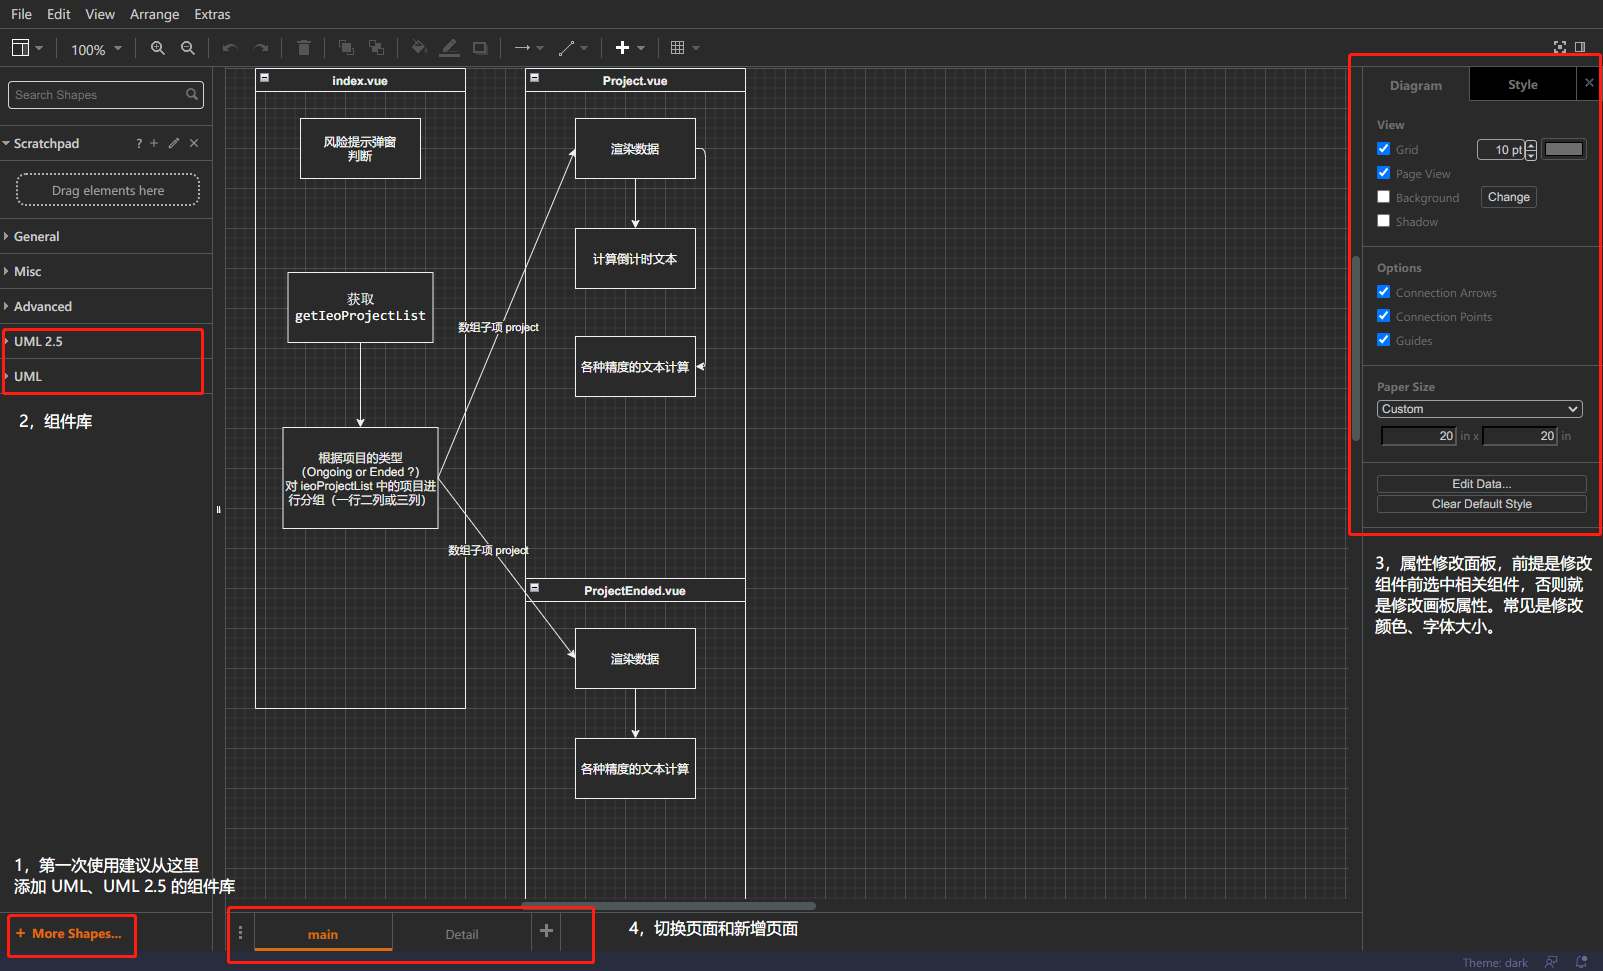Image resolution: width=1603 pixels, height=971 pixels.
Task: Toggle the Grid checkbox
Action: [x=1383, y=149]
